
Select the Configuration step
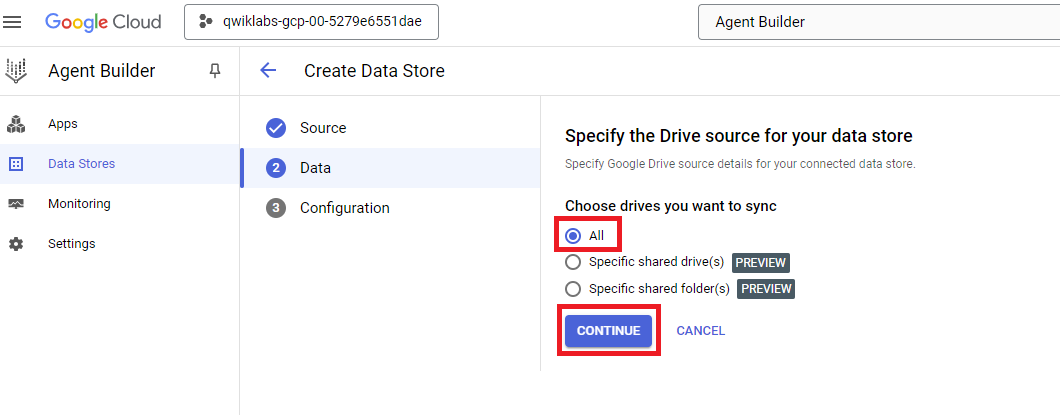pyautogui.click(x=344, y=208)
